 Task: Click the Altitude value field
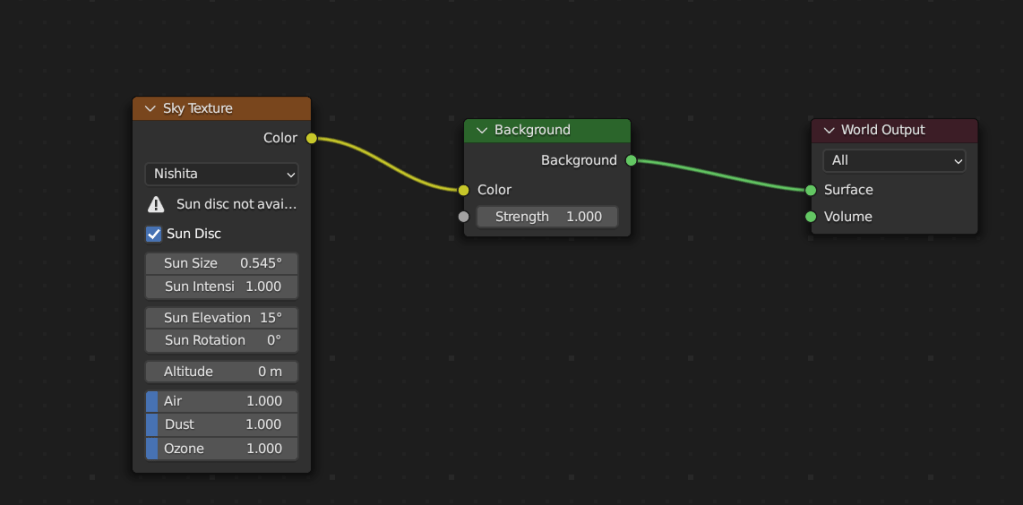tap(221, 372)
